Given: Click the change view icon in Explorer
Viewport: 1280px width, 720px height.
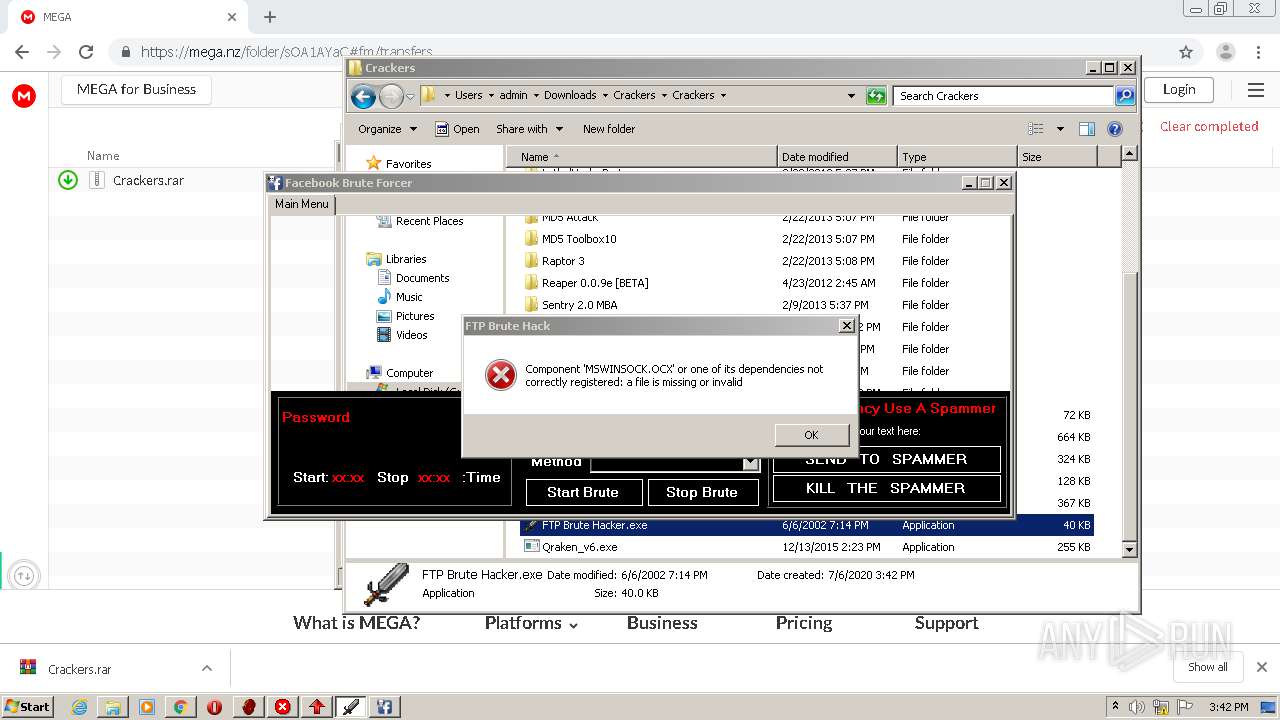Looking at the screenshot, I should coord(1036,129).
